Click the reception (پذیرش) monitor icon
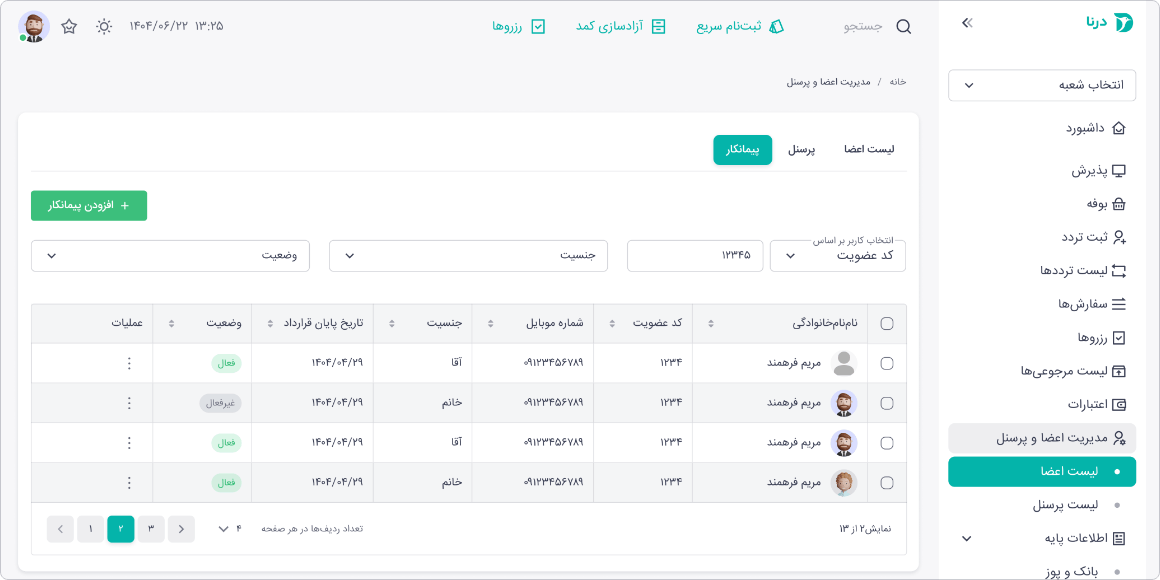Viewport: 1160px width, 580px height. [1119, 171]
